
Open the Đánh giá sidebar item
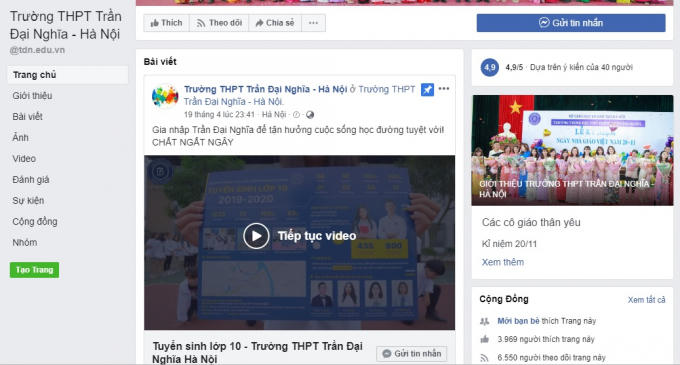click(x=30, y=179)
